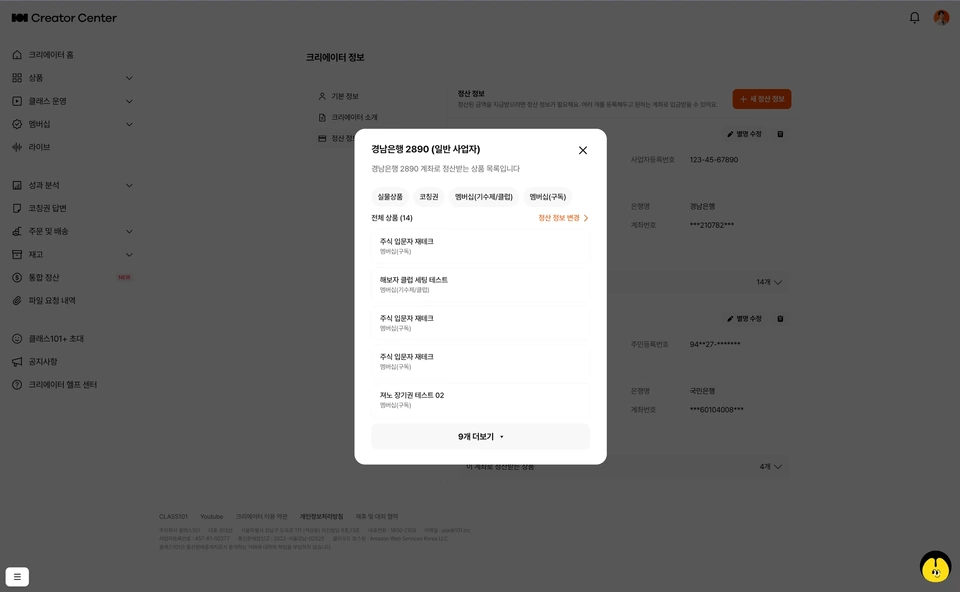The image size is (960, 592).
Task: Filter by 멤버십(구독) chip
Action: click(547, 197)
